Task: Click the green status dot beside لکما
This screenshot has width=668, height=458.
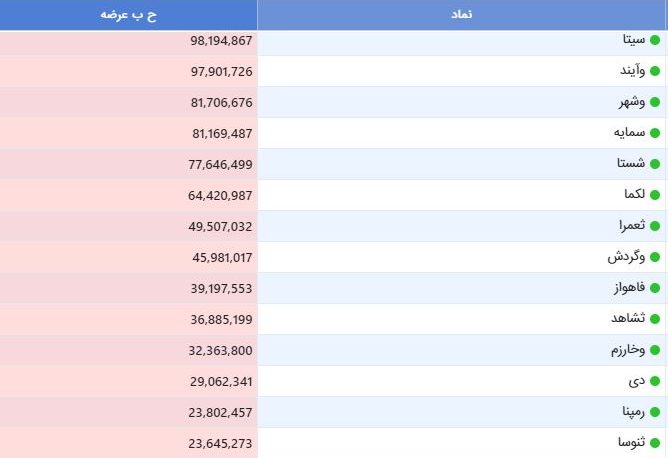Action: (655, 195)
